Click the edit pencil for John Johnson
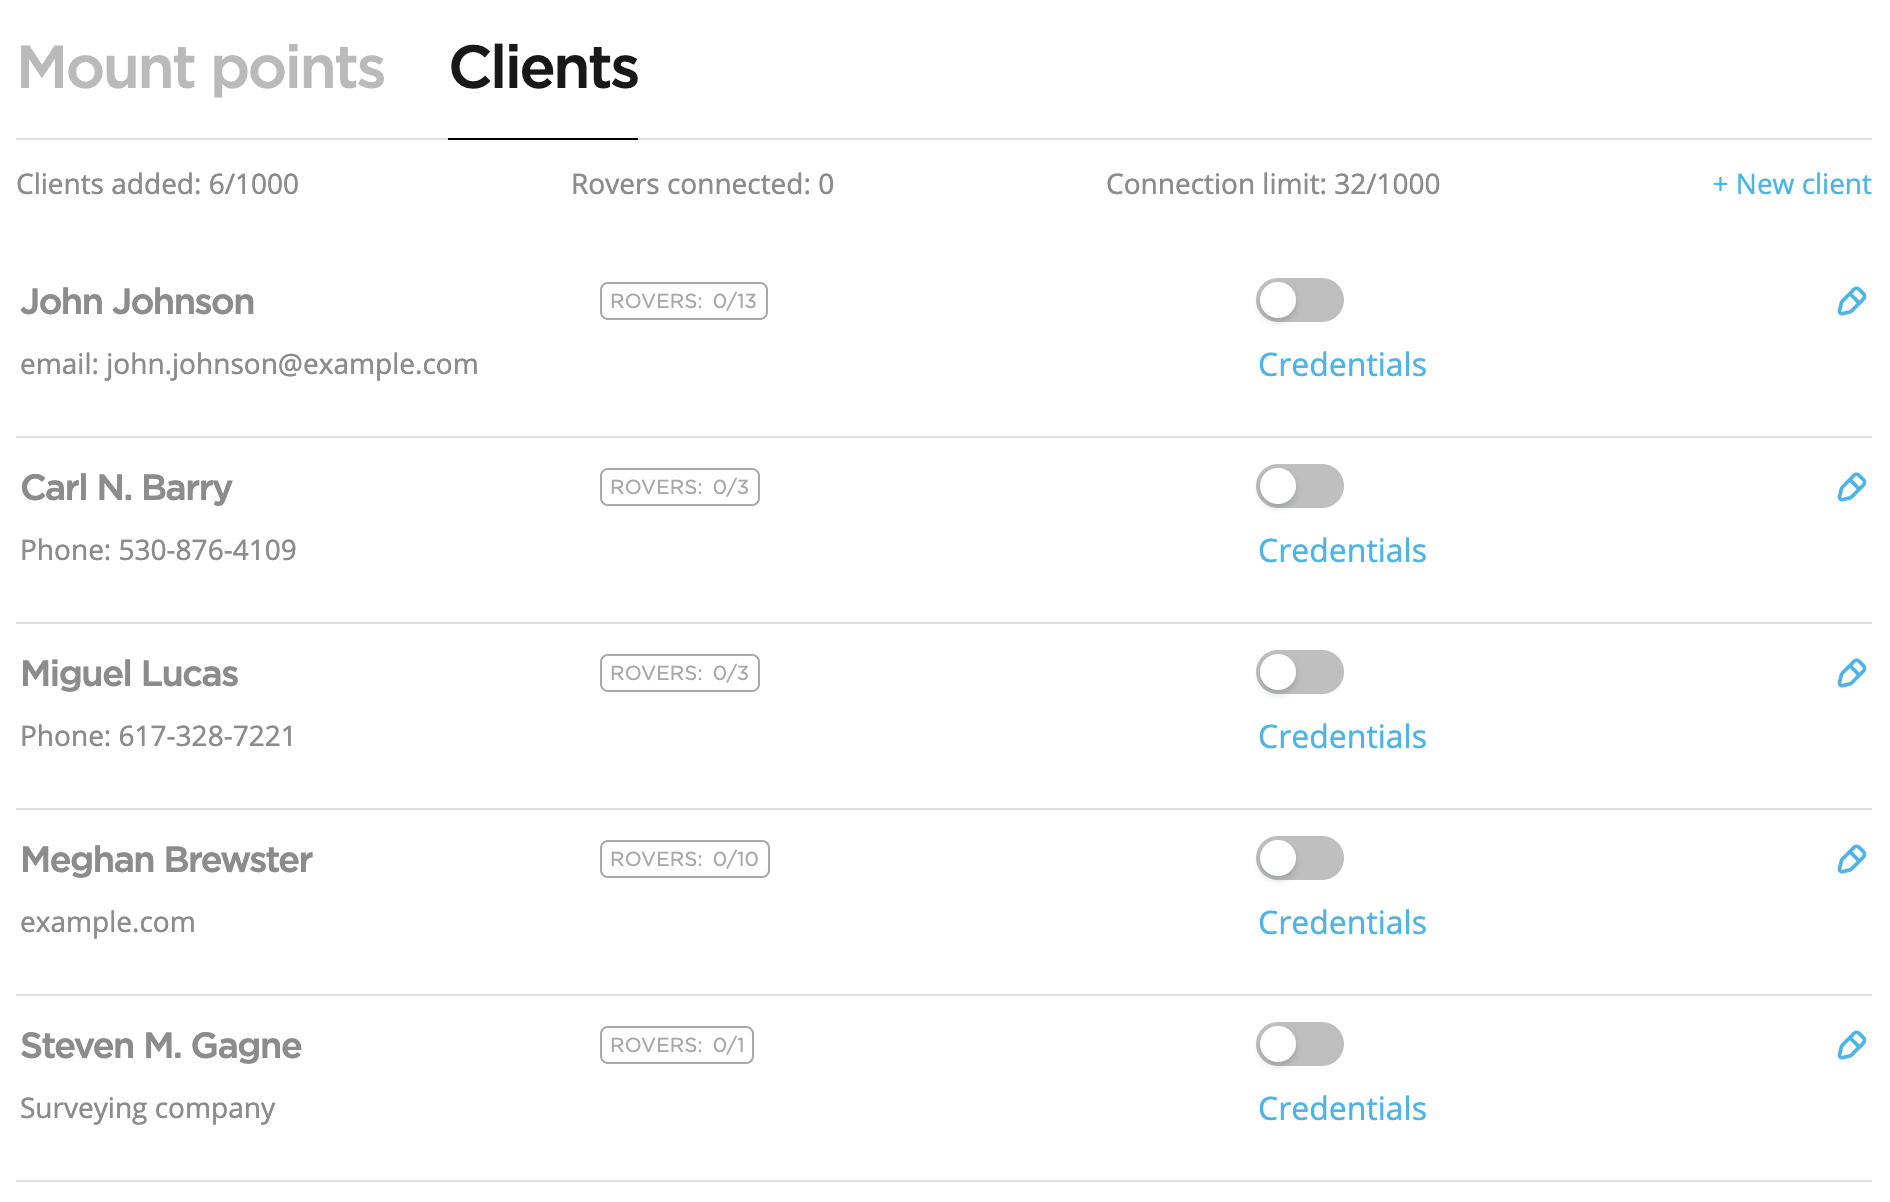This screenshot has width=1890, height=1202. point(1851,301)
